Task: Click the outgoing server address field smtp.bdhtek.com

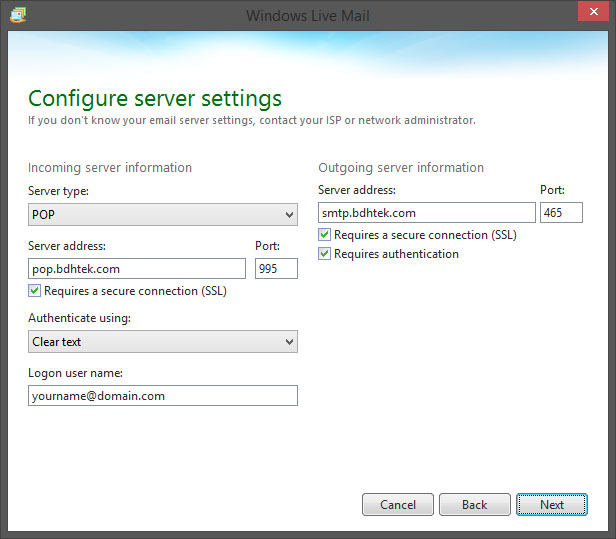Action: tap(427, 213)
